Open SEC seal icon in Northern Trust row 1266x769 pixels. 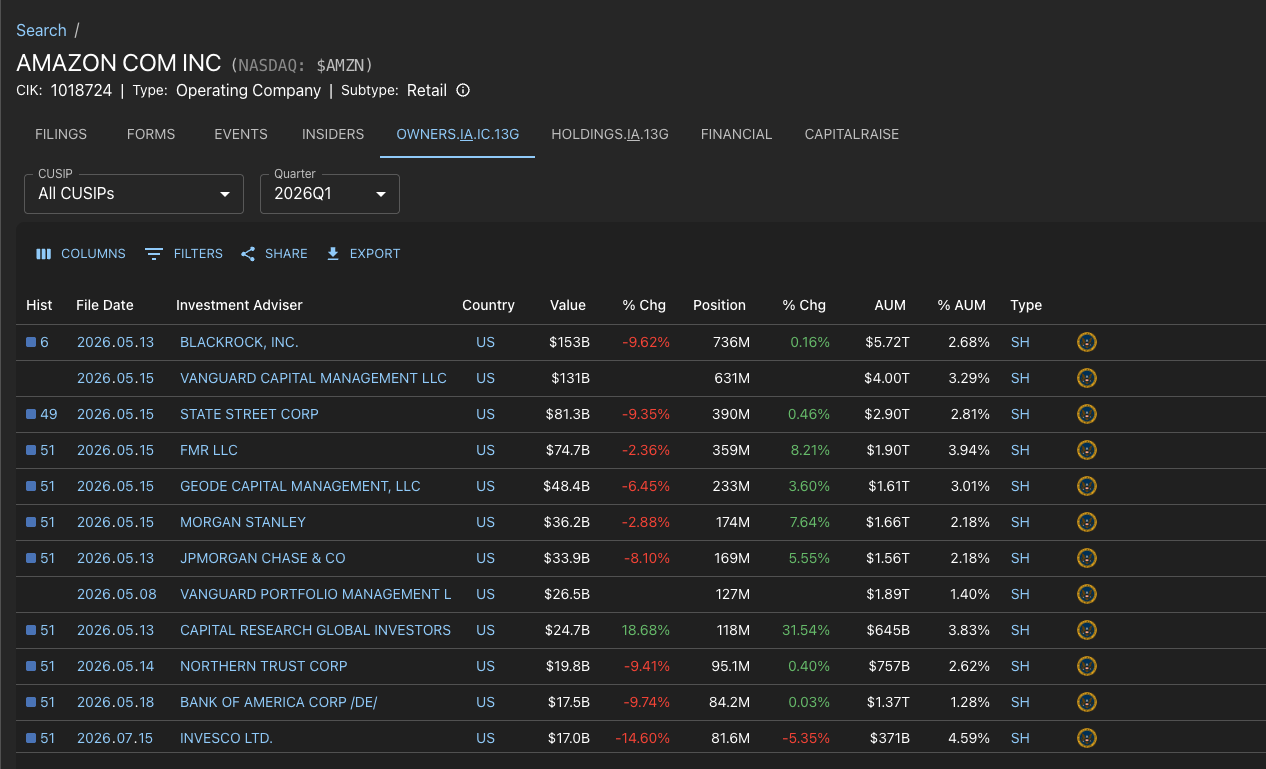tap(1087, 666)
